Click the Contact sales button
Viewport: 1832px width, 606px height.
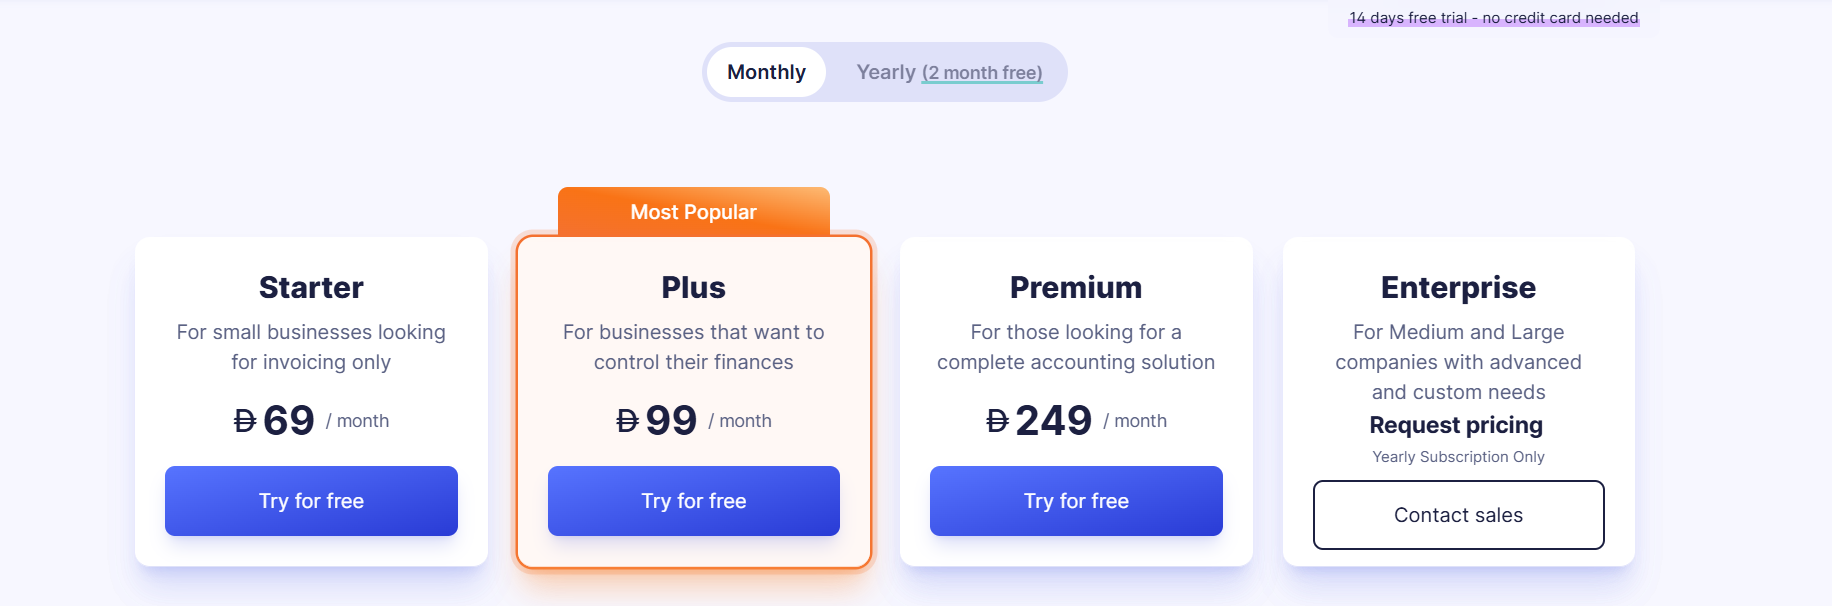(x=1458, y=515)
